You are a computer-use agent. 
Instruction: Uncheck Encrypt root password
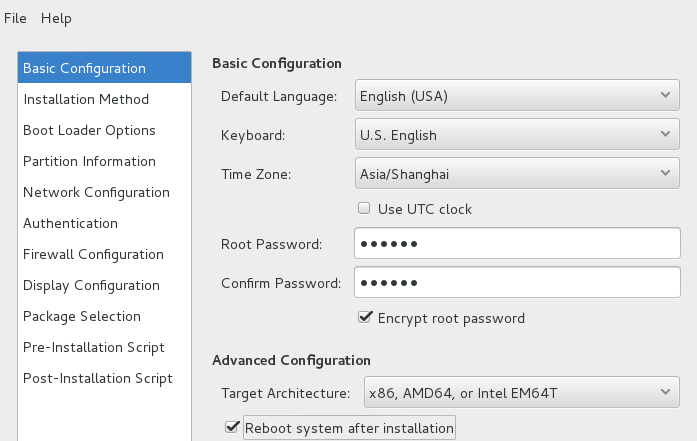click(365, 317)
